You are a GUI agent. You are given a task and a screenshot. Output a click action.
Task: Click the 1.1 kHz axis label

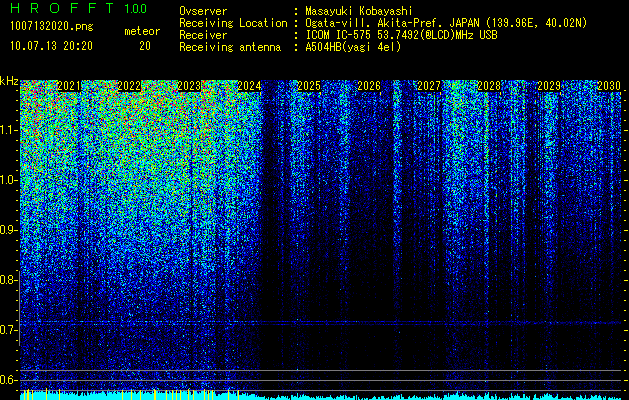click(9, 130)
